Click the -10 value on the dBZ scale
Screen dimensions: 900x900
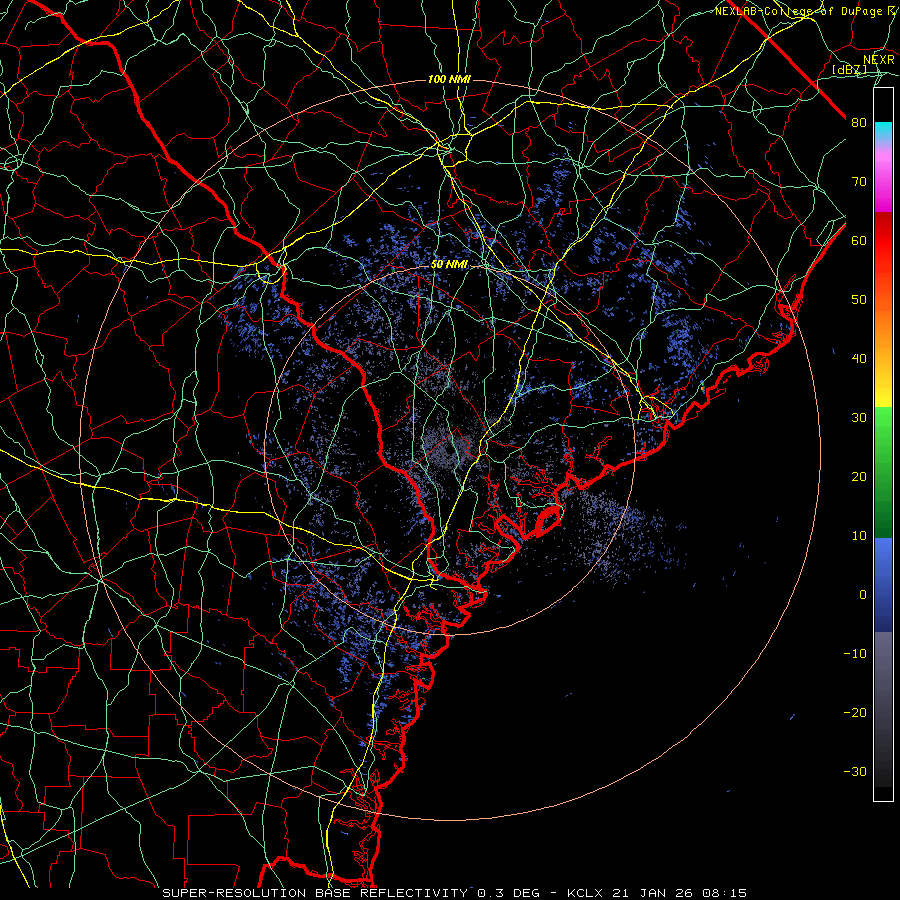(x=855, y=654)
